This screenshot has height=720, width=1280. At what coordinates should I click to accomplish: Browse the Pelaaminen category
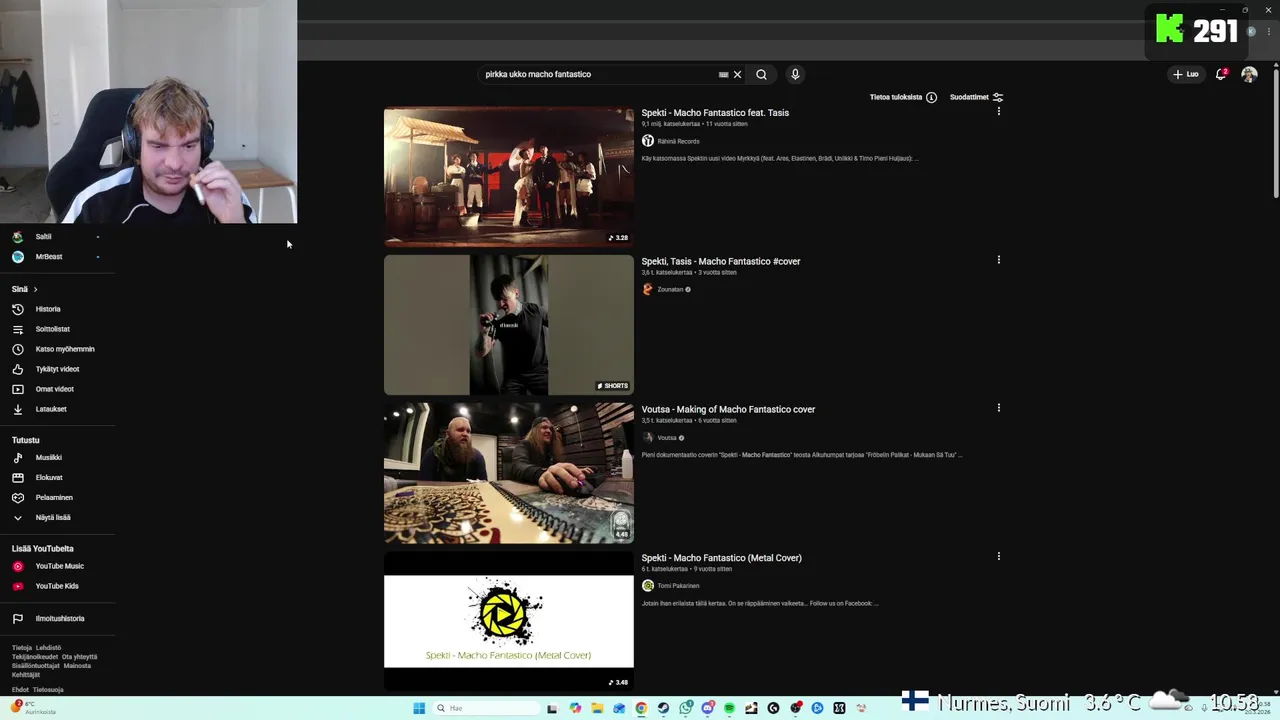54,497
